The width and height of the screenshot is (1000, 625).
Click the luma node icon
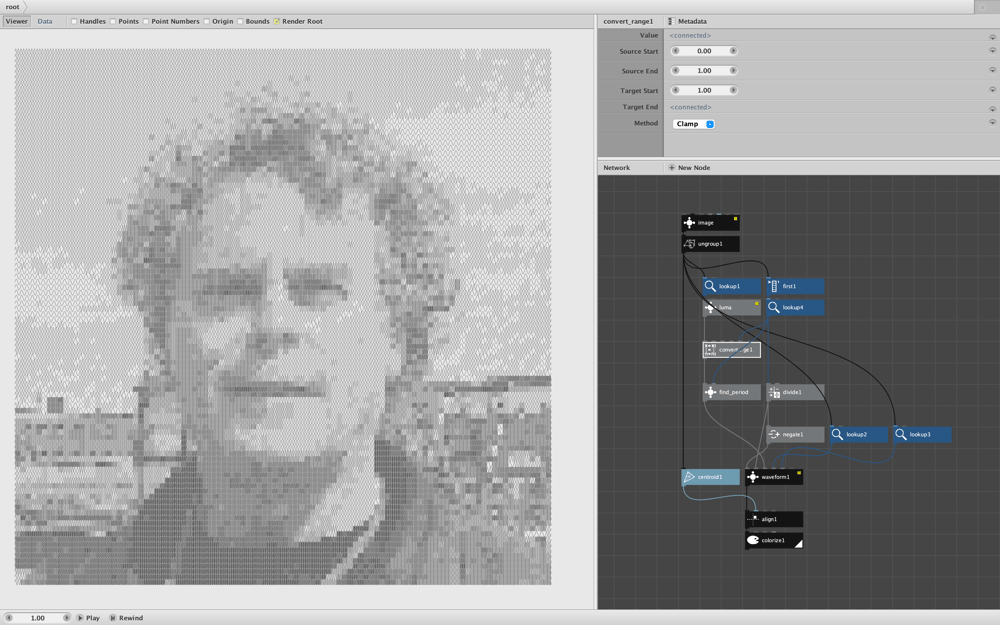(710, 307)
